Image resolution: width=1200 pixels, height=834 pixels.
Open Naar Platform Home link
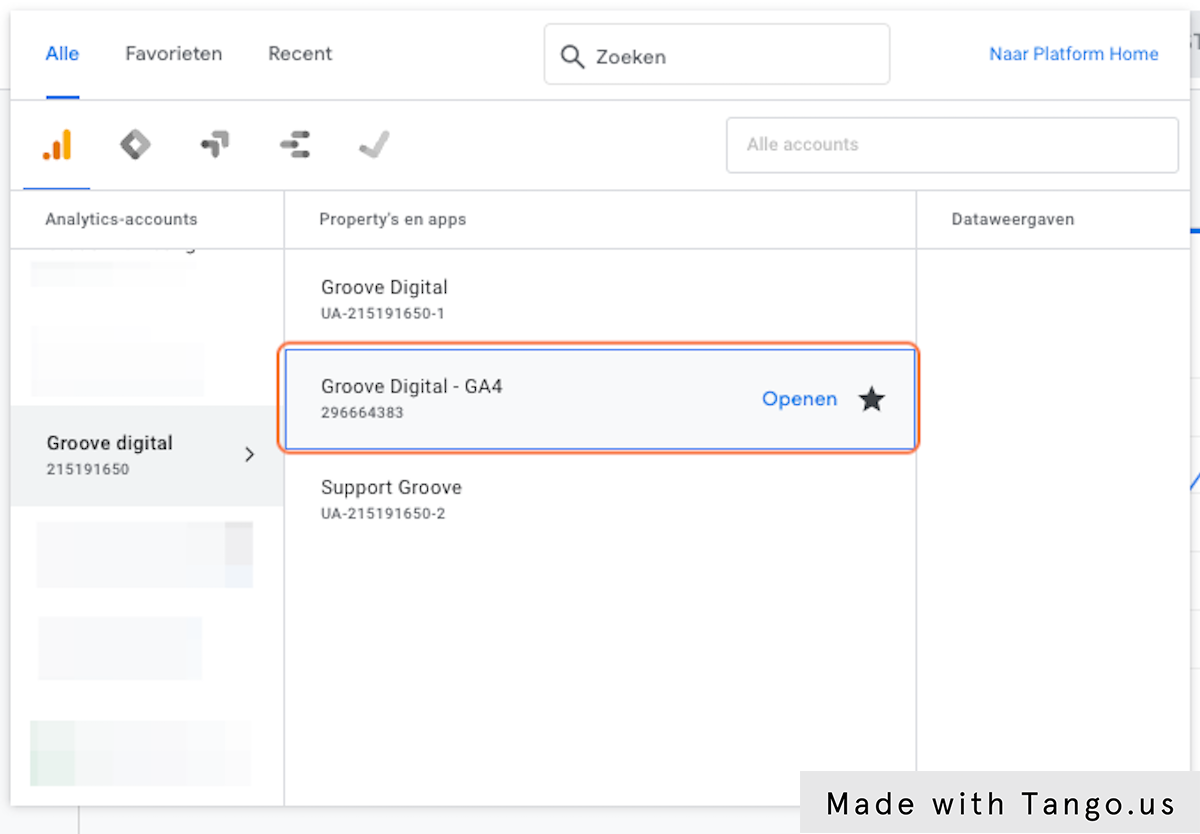(1074, 54)
